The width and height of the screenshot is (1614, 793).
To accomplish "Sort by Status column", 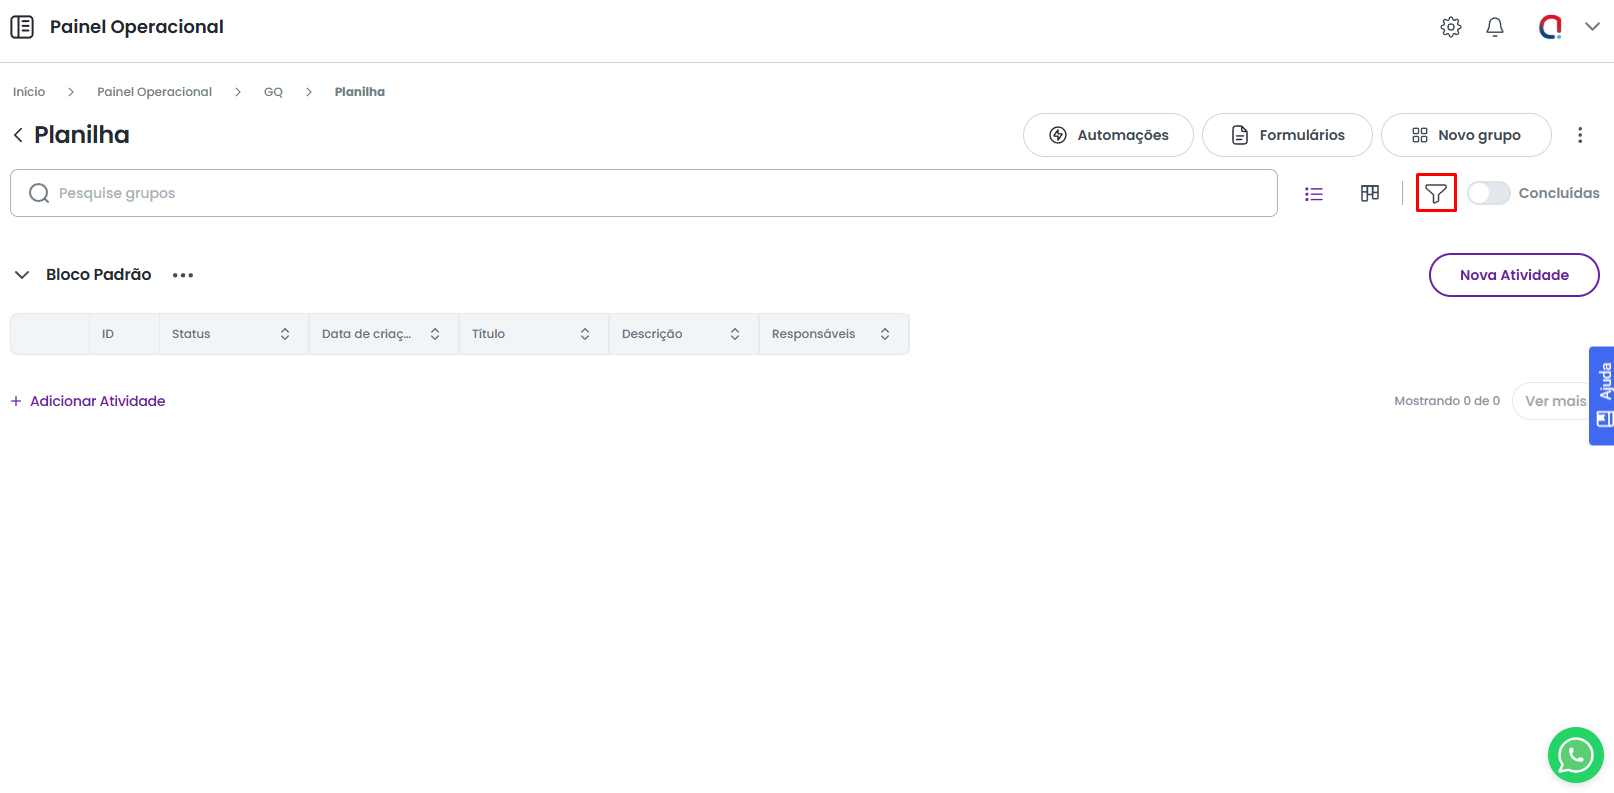I will pyautogui.click(x=285, y=334).
